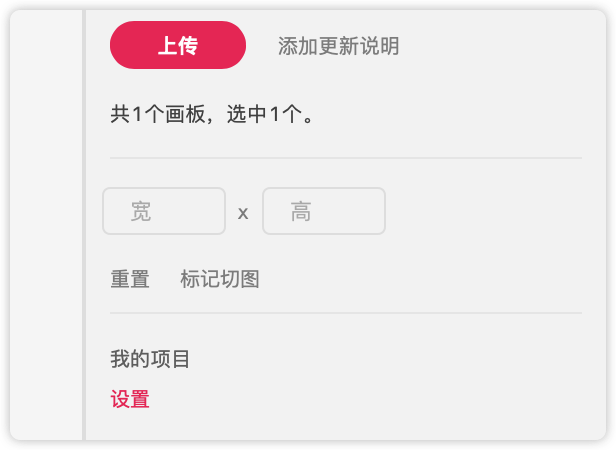
Task: Select the 标记切图 option
Action: coord(220,279)
